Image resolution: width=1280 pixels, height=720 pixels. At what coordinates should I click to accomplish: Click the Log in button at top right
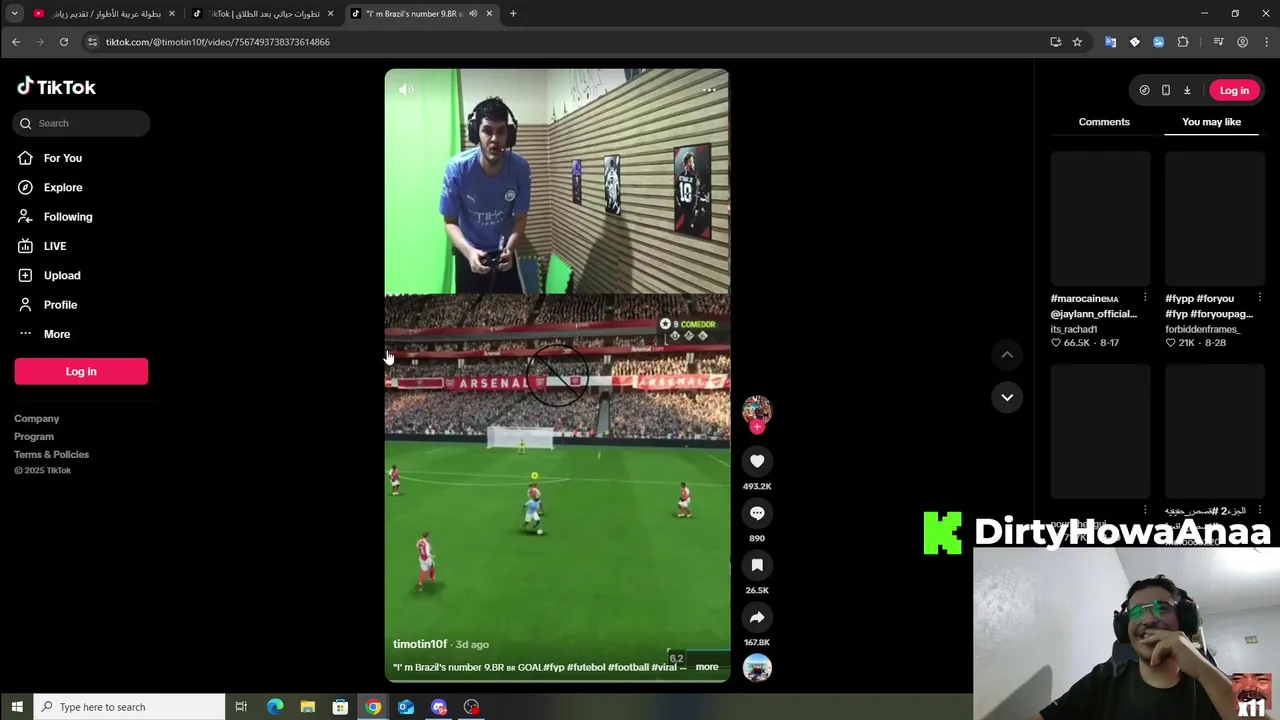1234,90
